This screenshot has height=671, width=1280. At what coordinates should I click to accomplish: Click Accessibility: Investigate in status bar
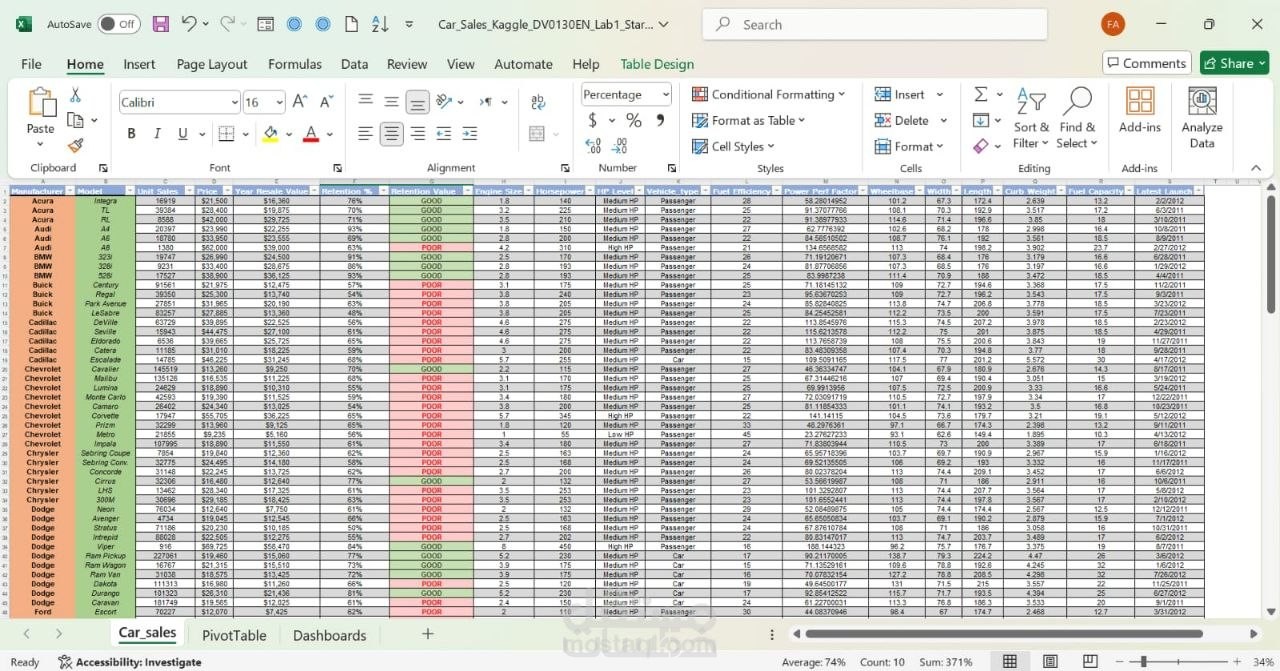pyautogui.click(x=129, y=662)
